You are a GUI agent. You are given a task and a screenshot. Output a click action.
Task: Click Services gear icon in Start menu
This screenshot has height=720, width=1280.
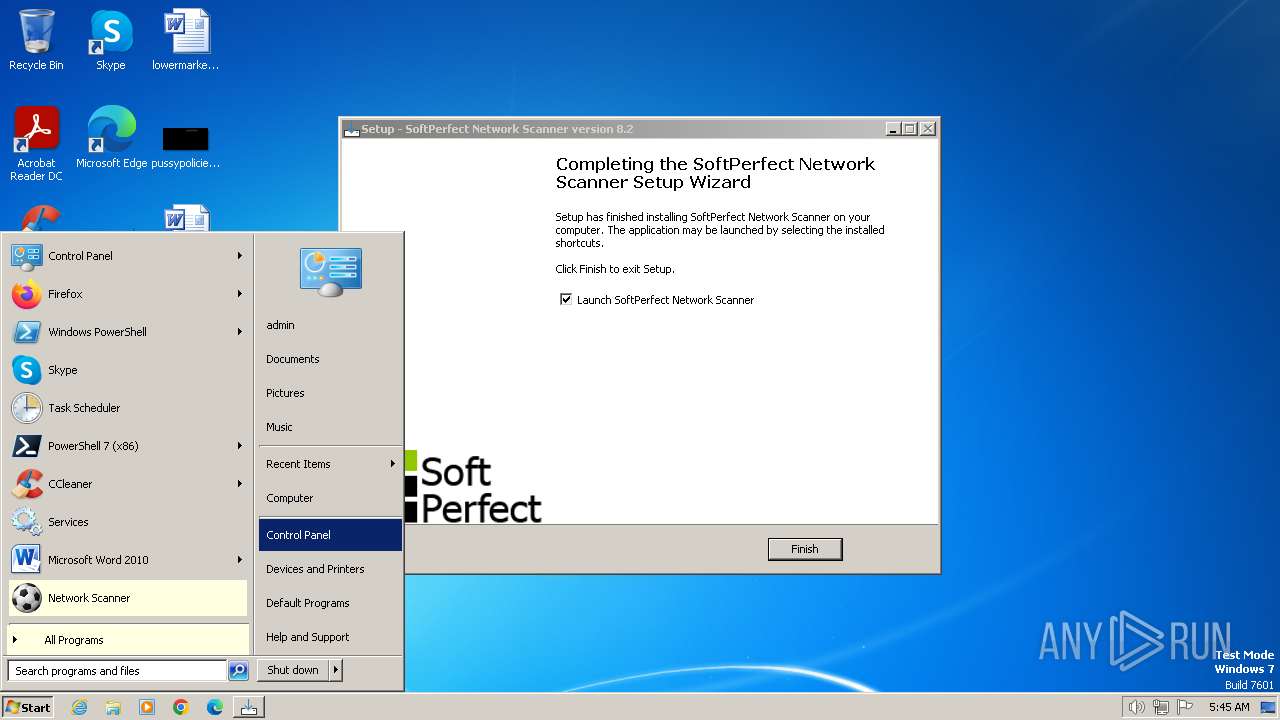pyautogui.click(x=26, y=522)
